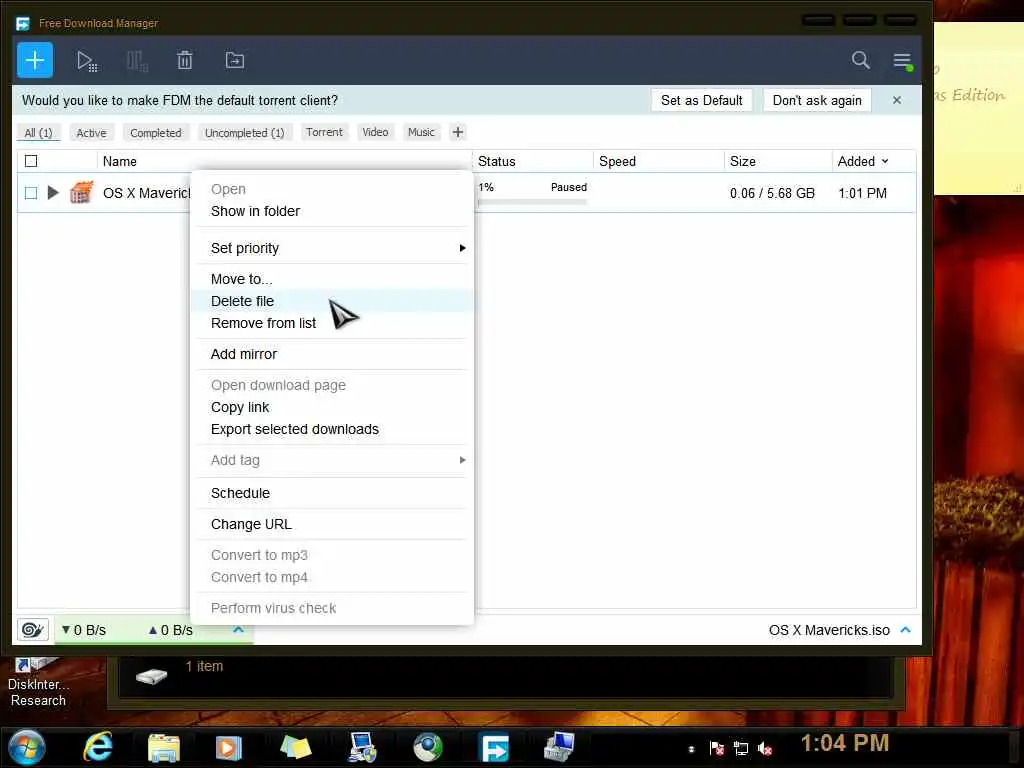Open the Windows Start orb
The image size is (1024, 768).
pyautogui.click(x=27, y=748)
